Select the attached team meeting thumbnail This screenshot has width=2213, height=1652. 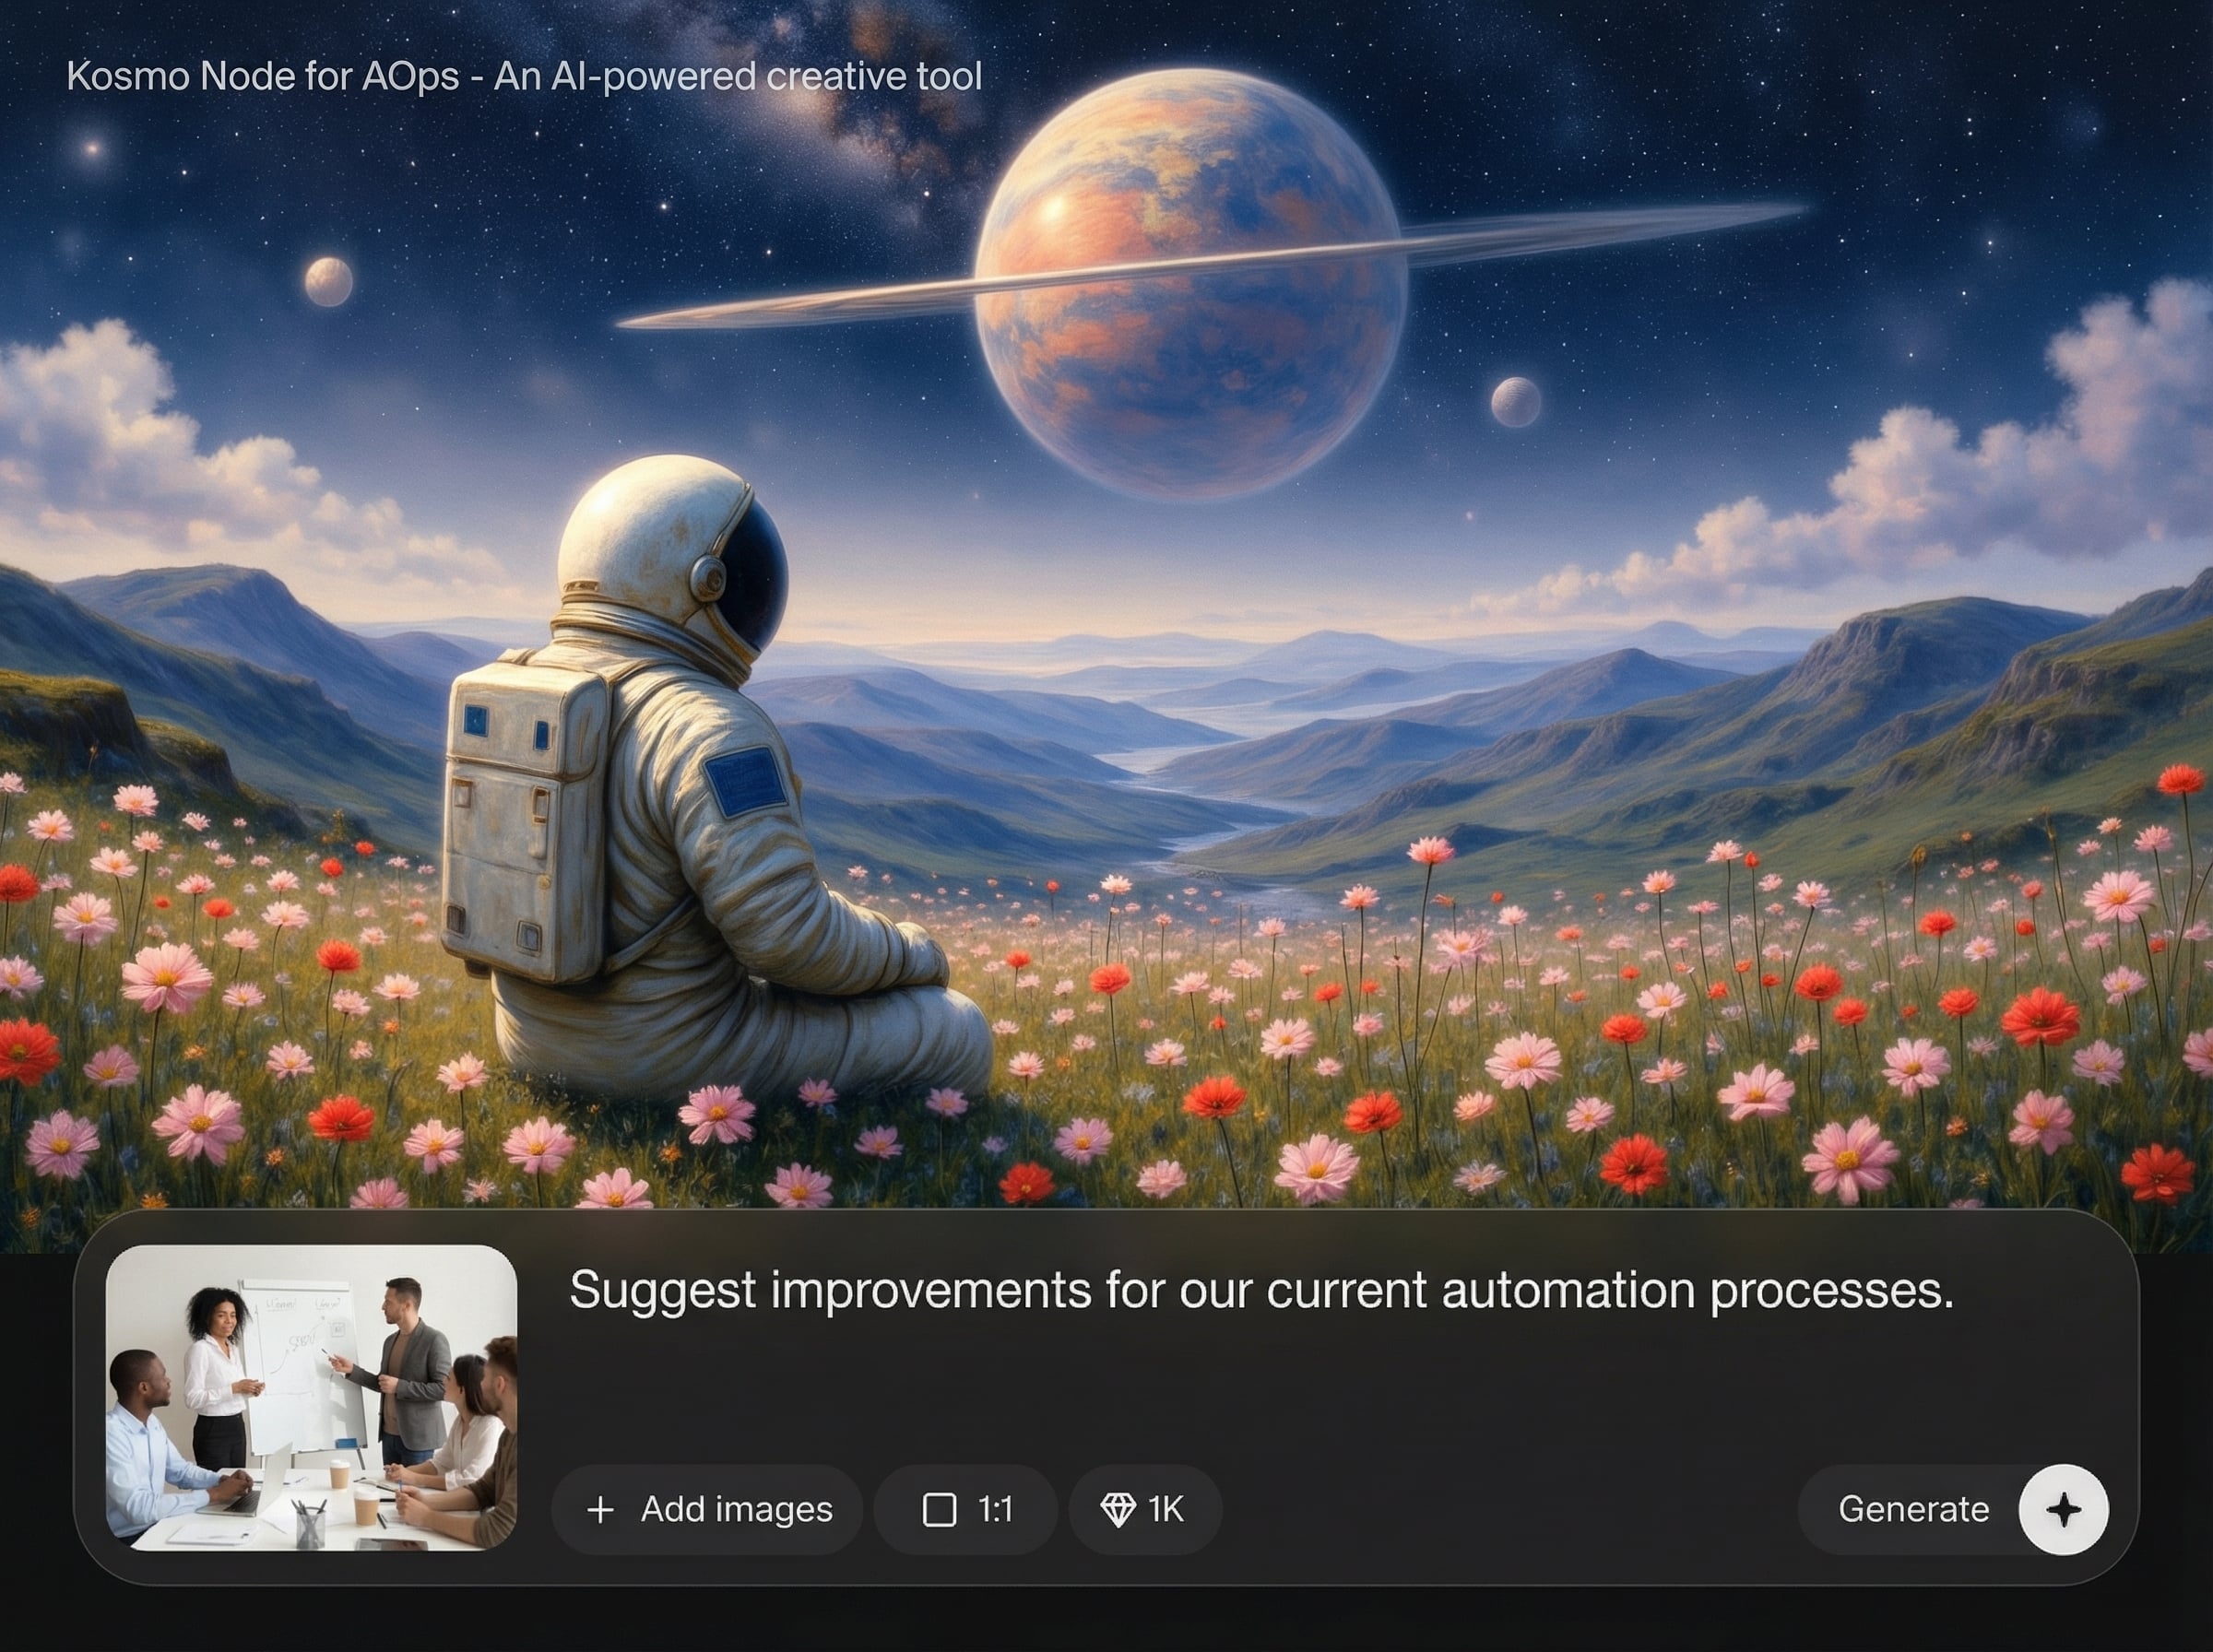tap(311, 1397)
